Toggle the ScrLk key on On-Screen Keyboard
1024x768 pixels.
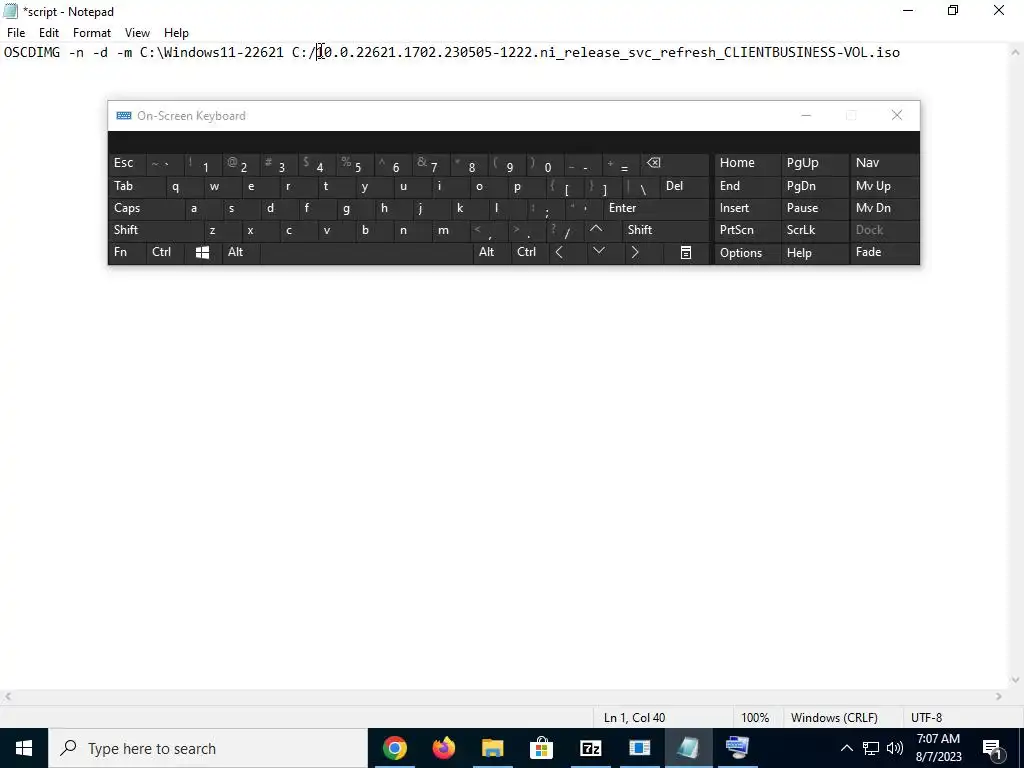point(814,230)
